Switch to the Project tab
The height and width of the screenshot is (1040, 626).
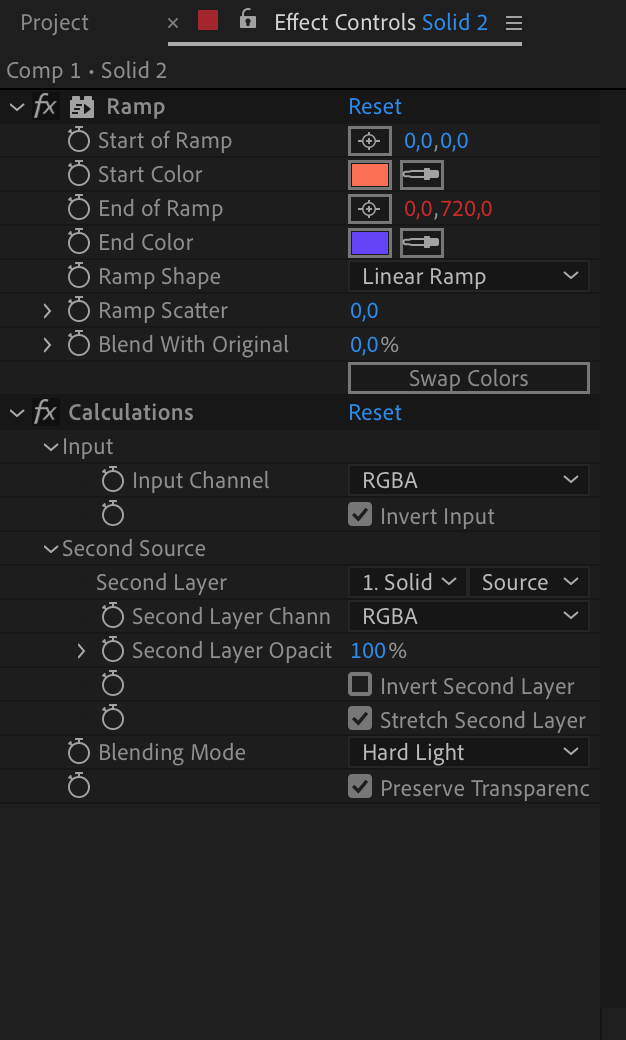54,23
